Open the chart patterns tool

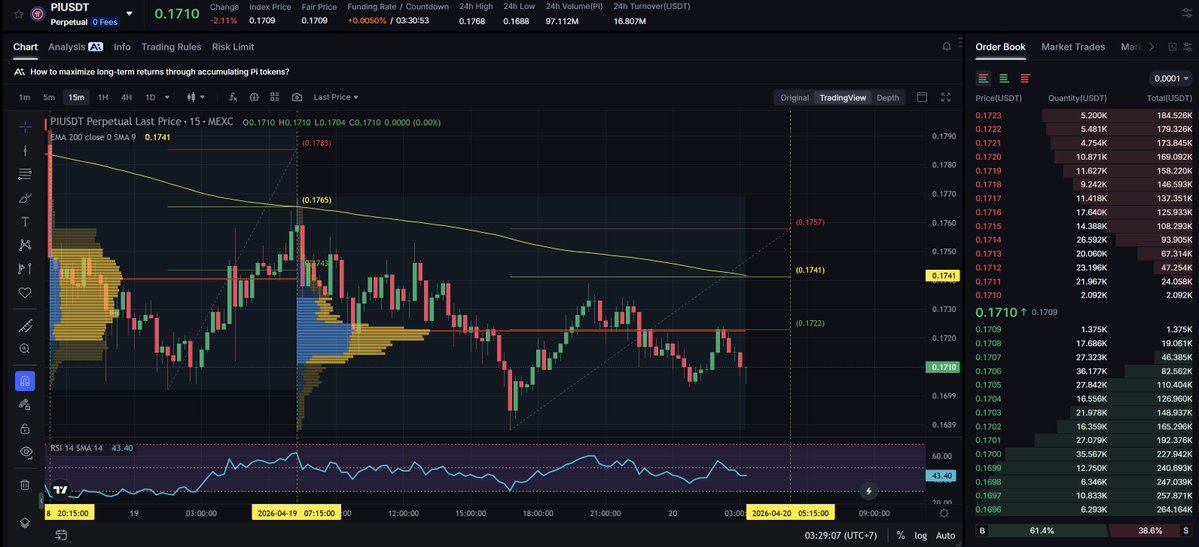pos(24,245)
